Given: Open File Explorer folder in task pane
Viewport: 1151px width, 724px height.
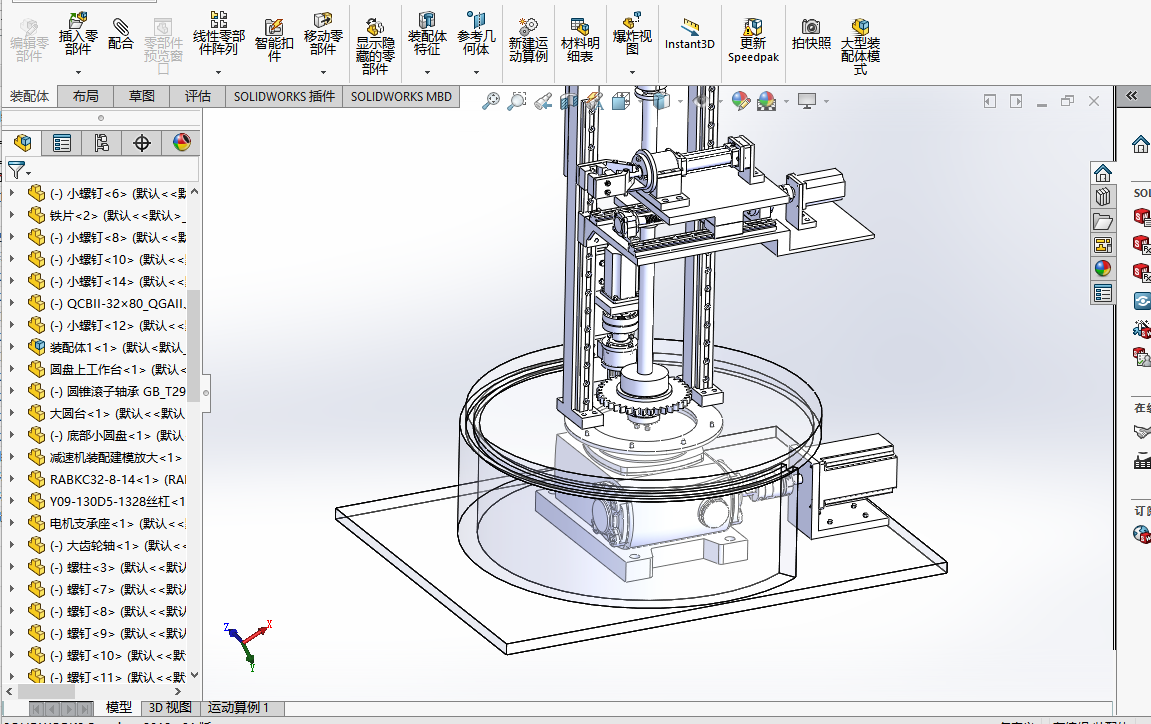Looking at the screenshot, I should point(1103,221).
